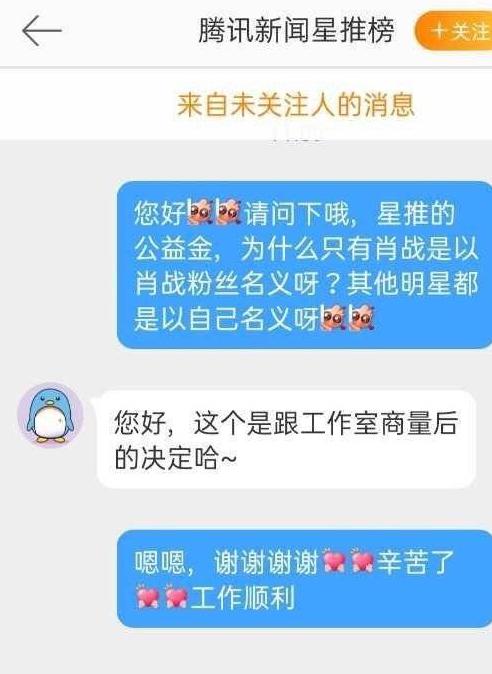
Task: Tap the last emoji ending the first message
Action: point(362,318)
